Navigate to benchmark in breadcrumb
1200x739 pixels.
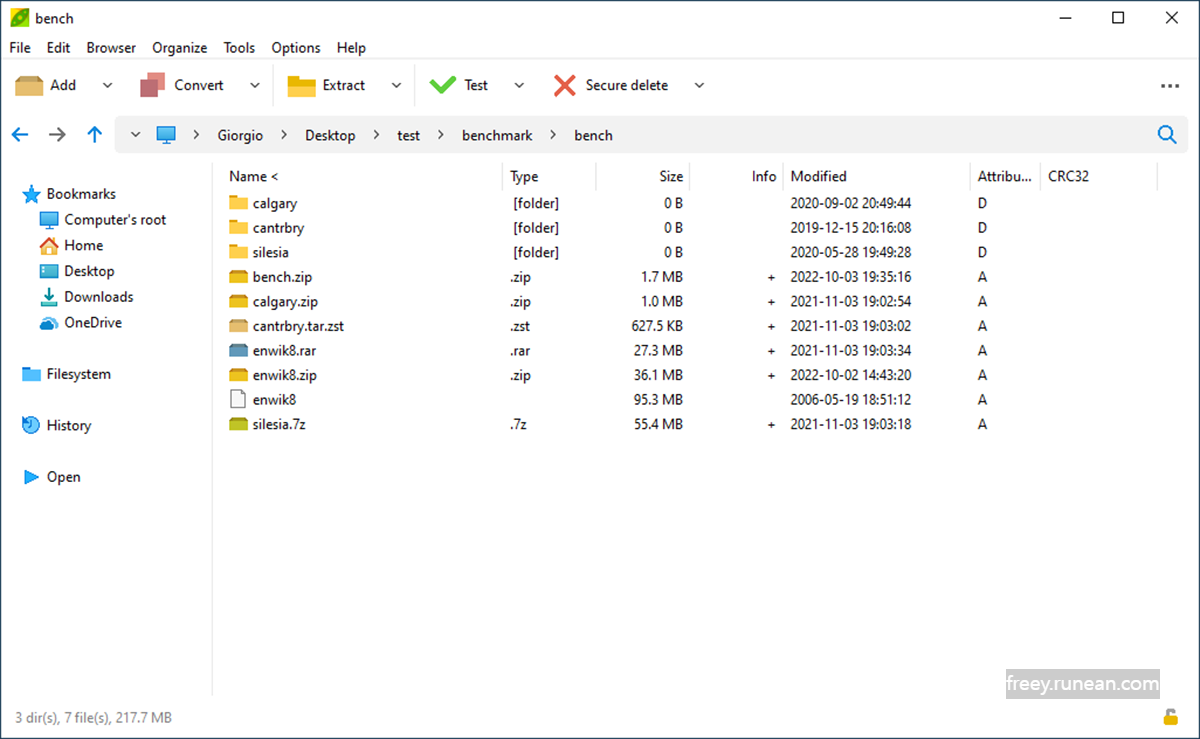click(x=497, y=135)
